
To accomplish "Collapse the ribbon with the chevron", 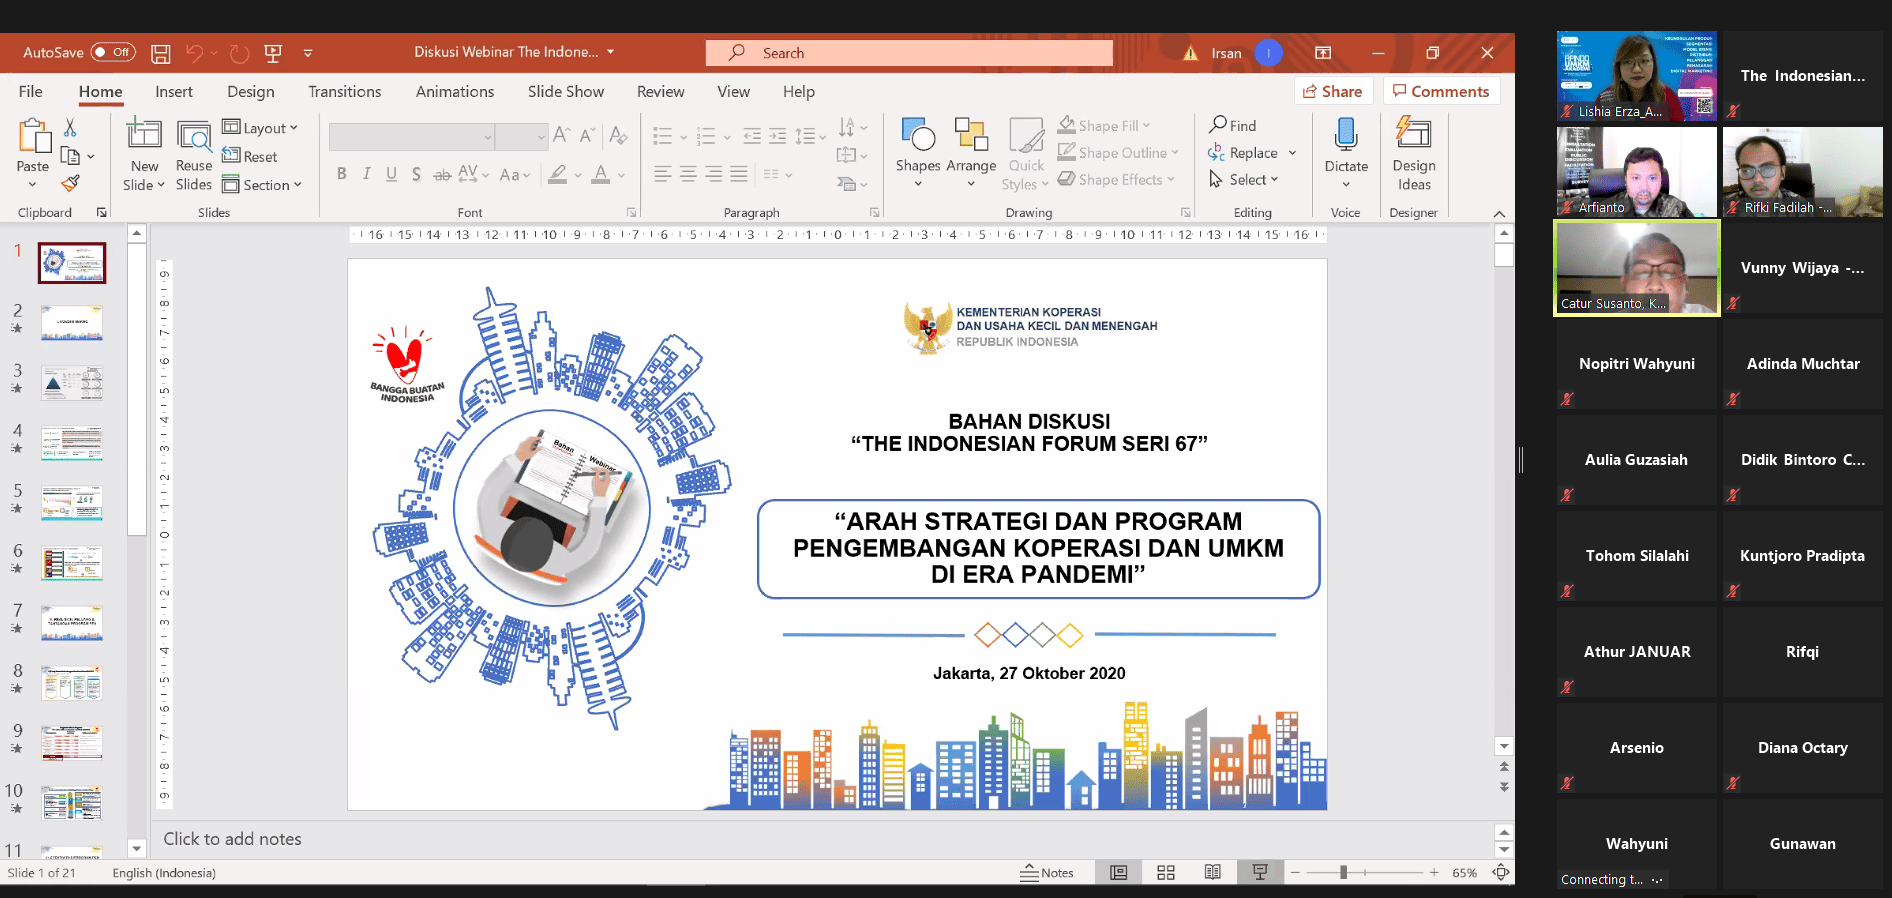I will [x=1499, y=213].
